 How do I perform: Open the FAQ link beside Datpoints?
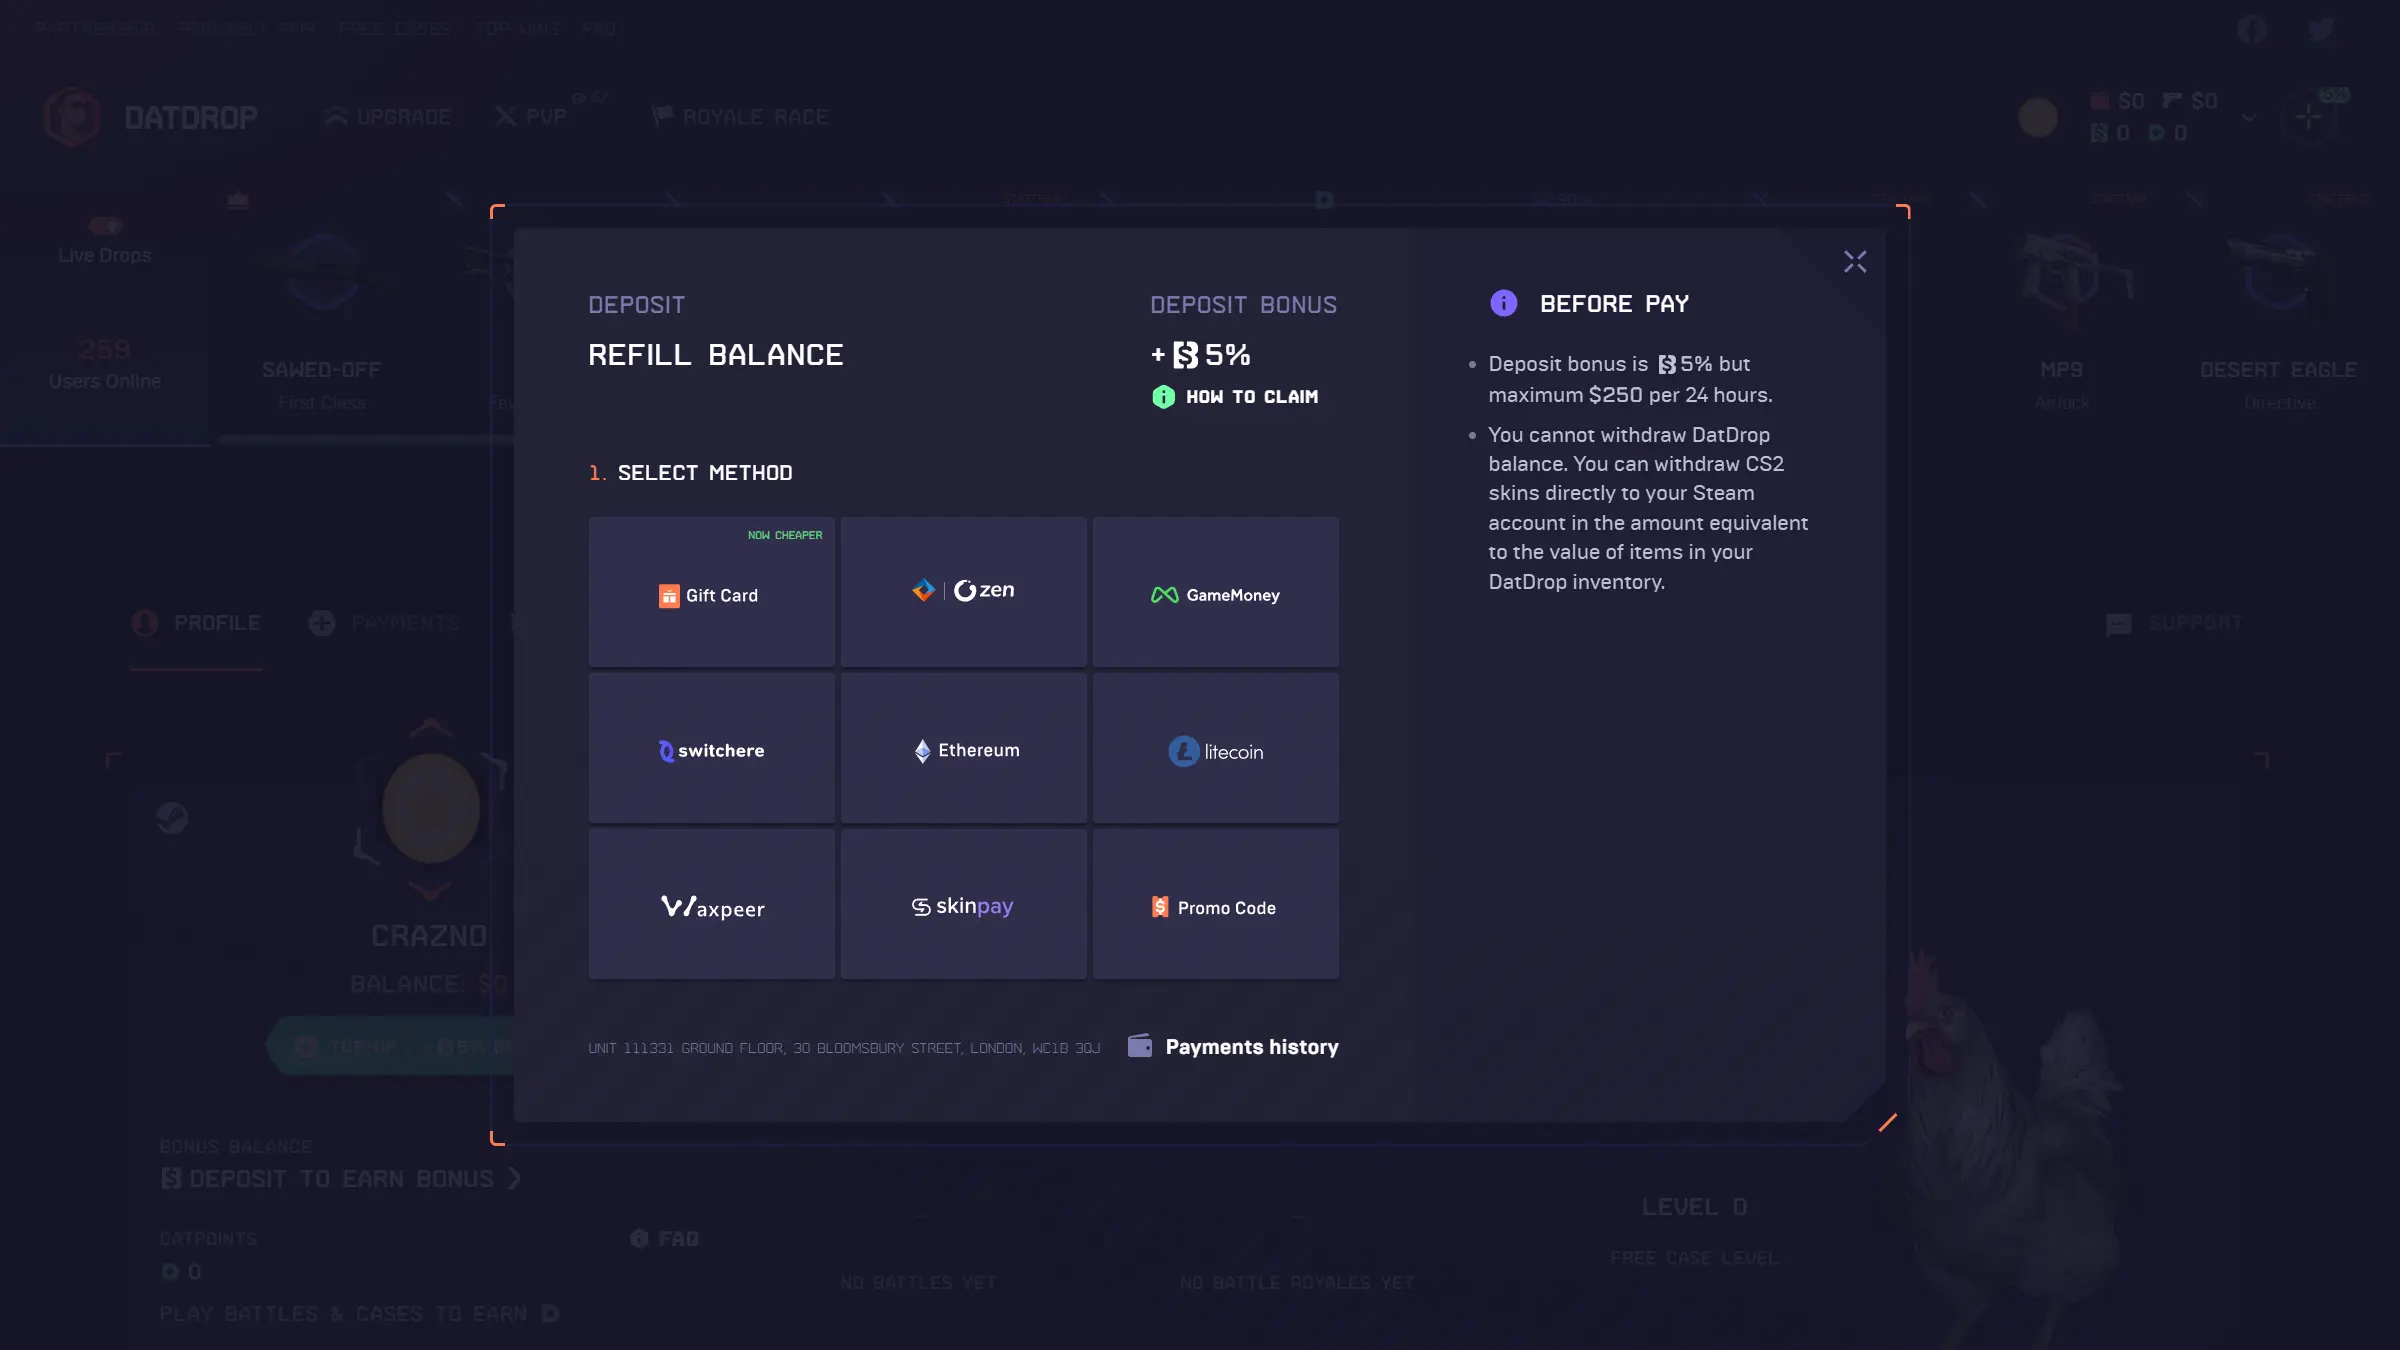pyautogui.click(x=665, y=1239)
